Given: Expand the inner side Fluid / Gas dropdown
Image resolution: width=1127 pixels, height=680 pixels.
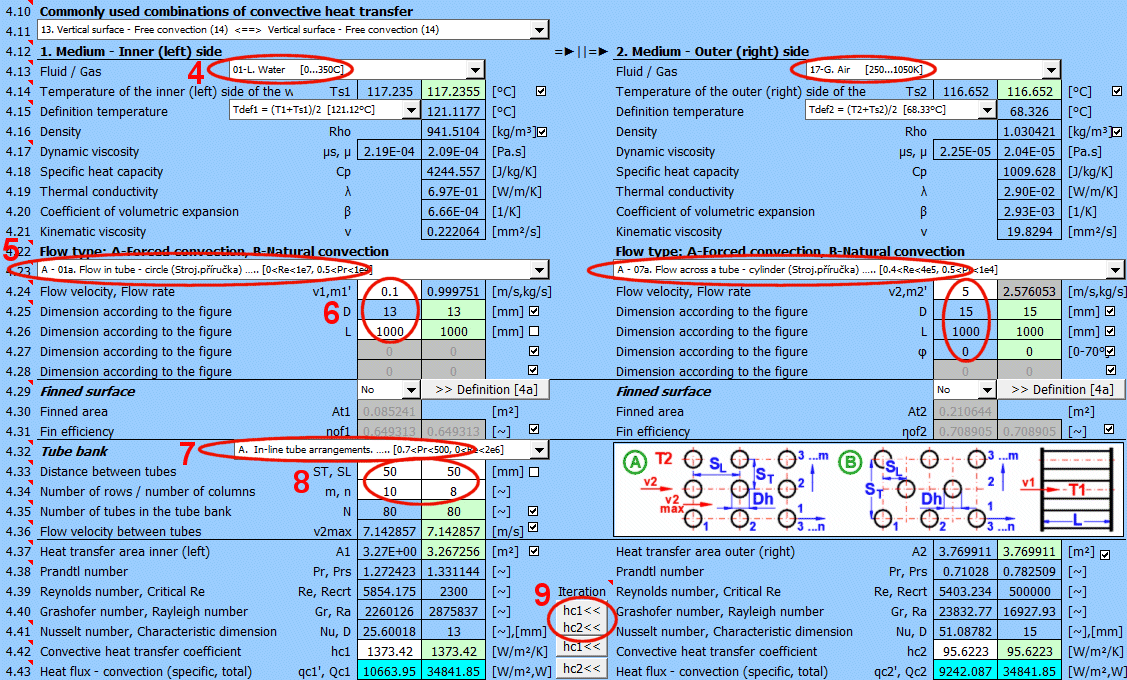Looking at the screenshot, I should tap(475, 71).
